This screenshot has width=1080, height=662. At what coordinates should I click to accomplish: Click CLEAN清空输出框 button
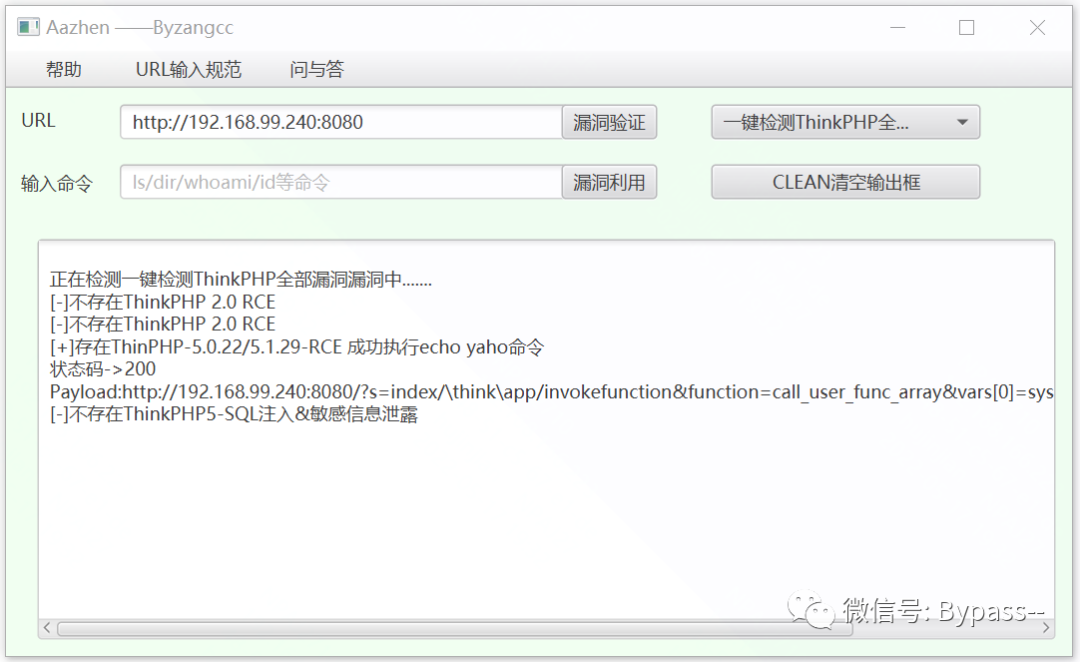click(x=845, y=183)
